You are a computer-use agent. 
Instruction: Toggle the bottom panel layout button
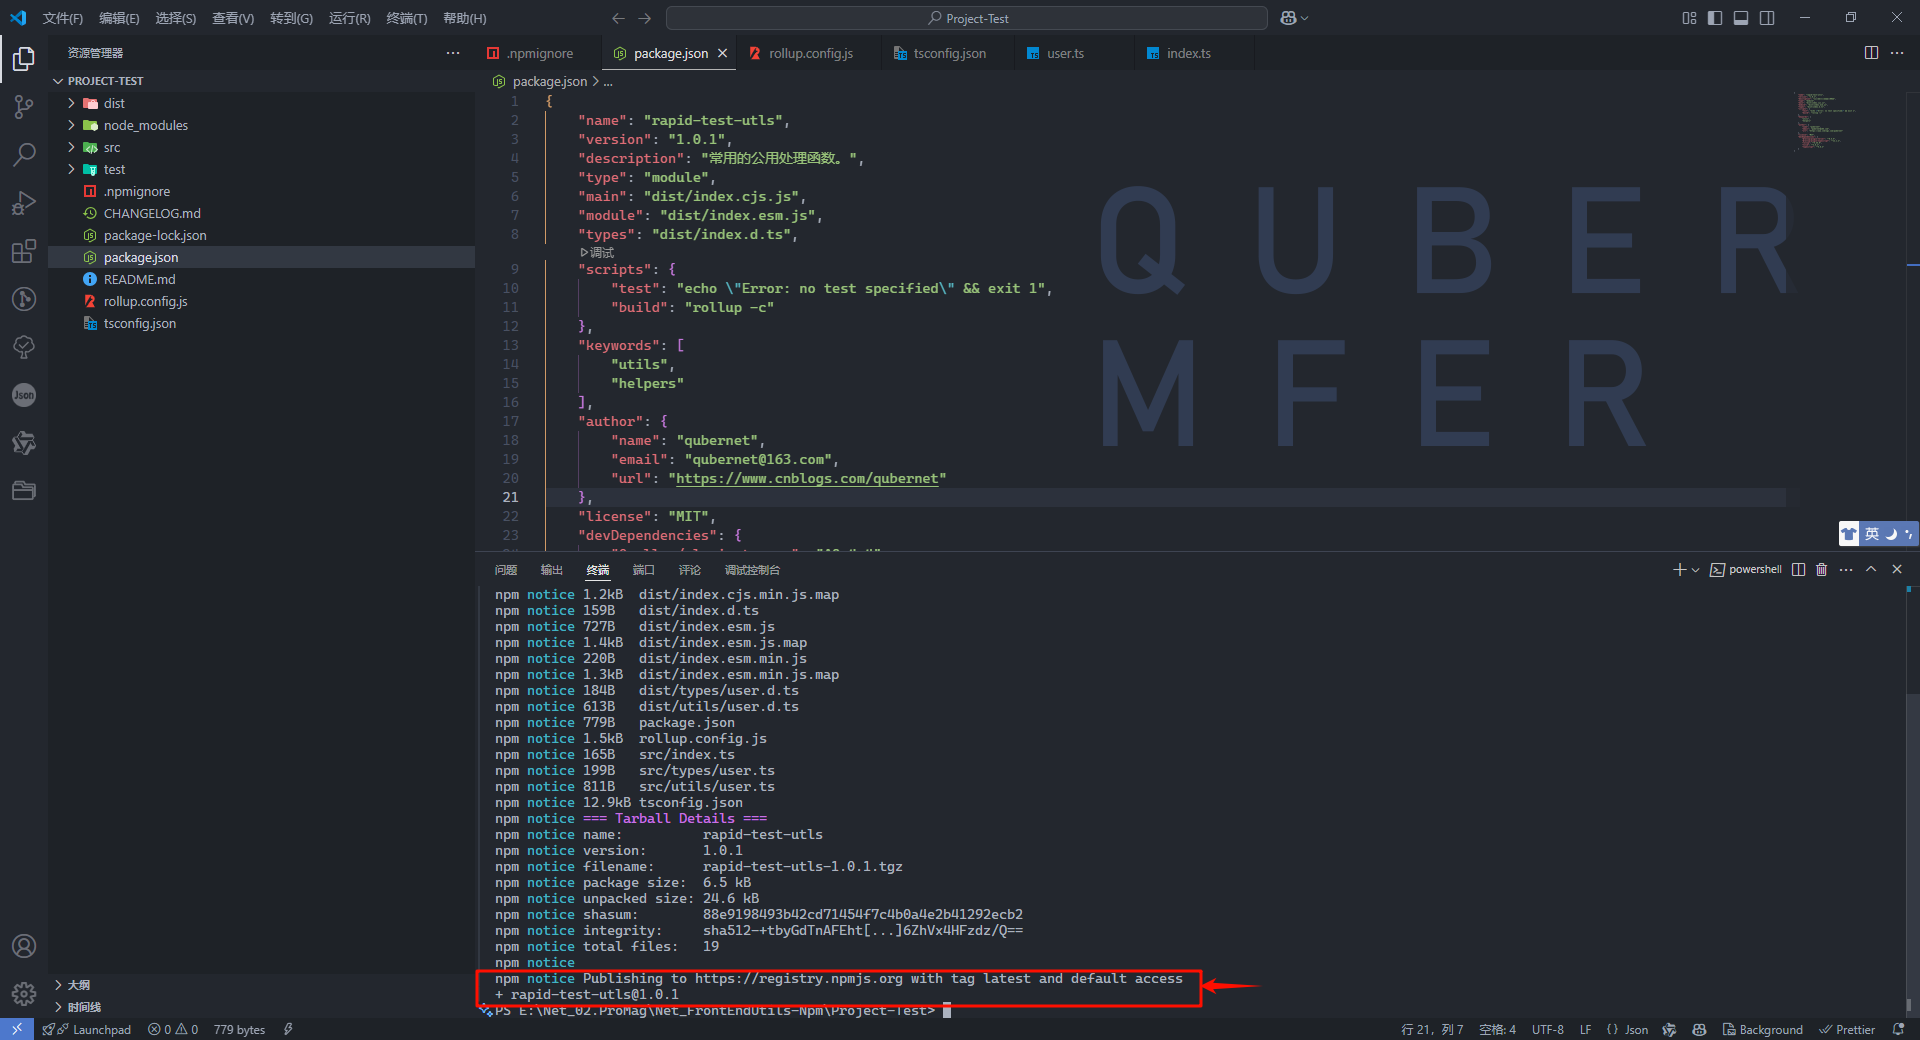pyautogui.click(x=1741, y=18)
